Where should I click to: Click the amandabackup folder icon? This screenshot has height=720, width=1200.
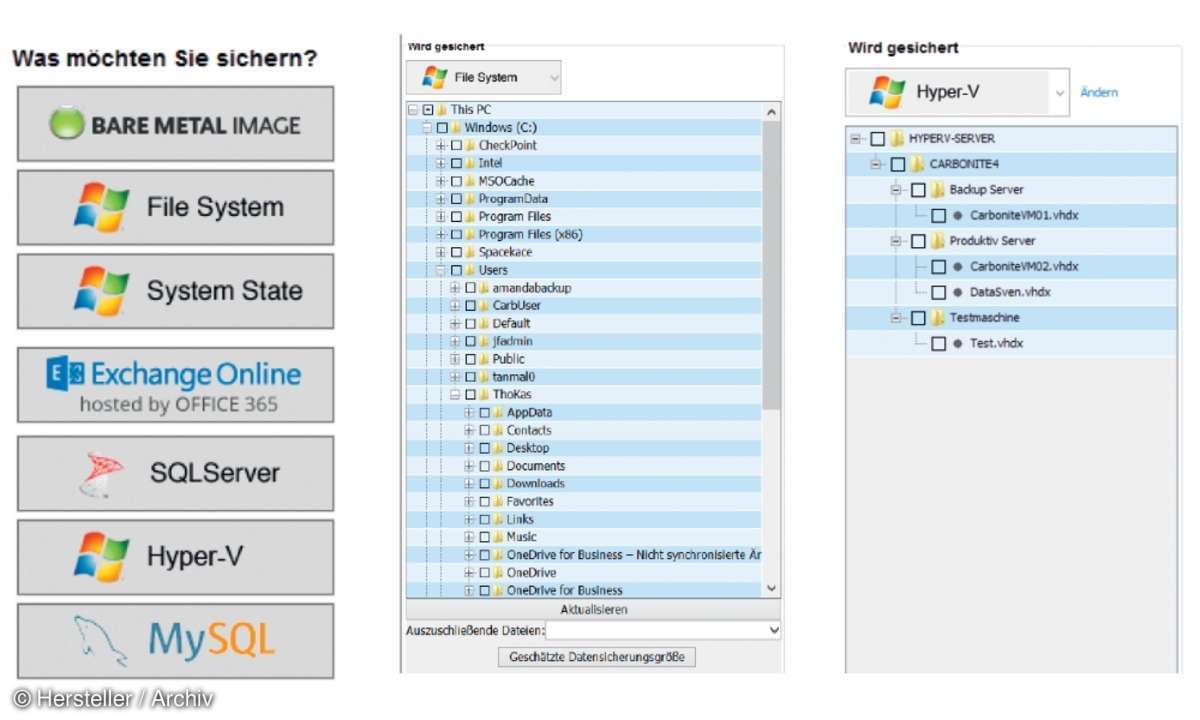point(484,288)
